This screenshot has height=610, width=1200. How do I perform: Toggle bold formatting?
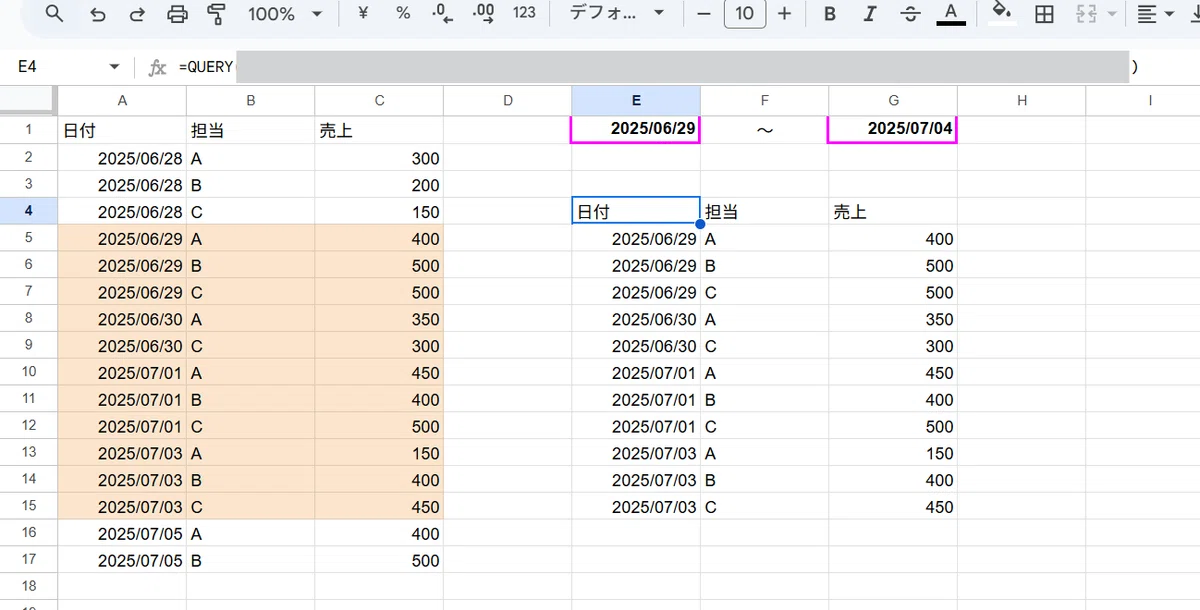click(830, 14)
